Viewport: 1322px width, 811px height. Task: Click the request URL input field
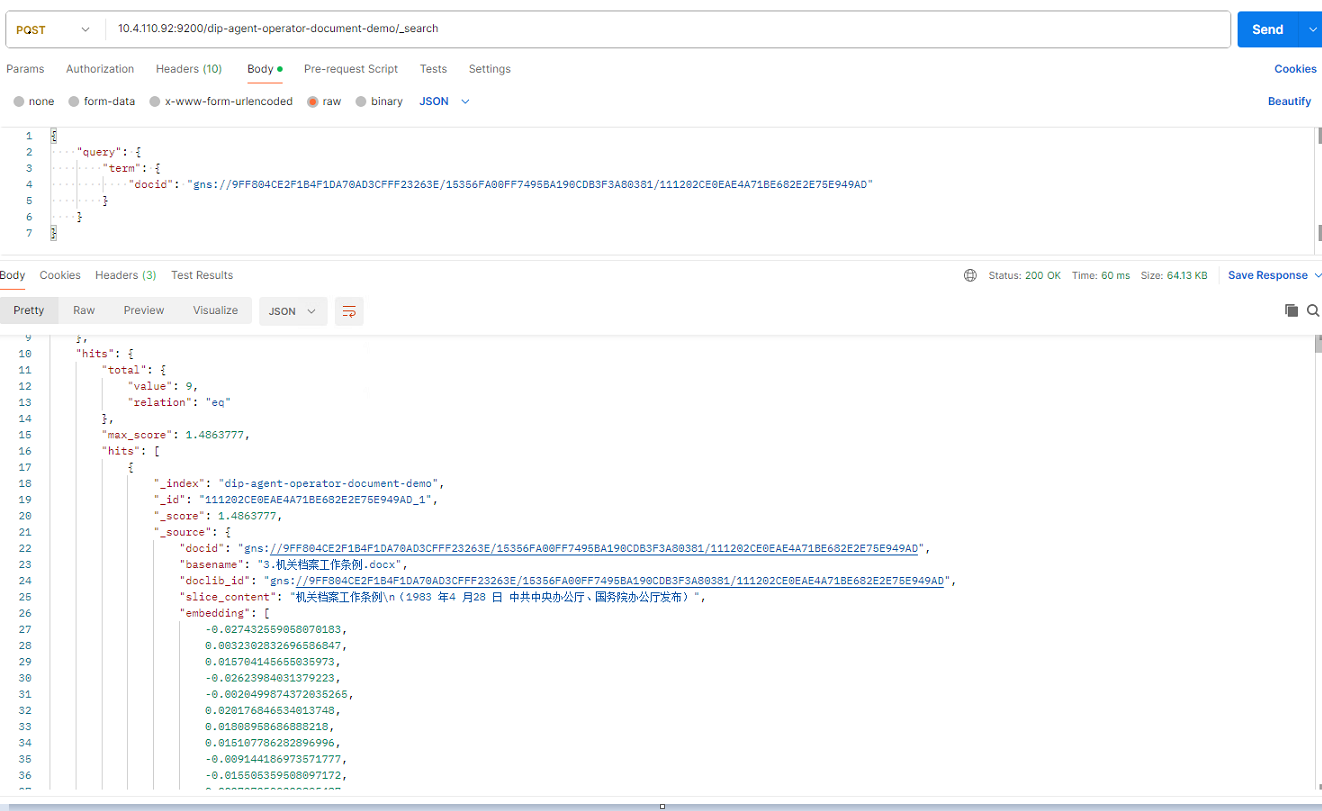(x=668, y=29)
